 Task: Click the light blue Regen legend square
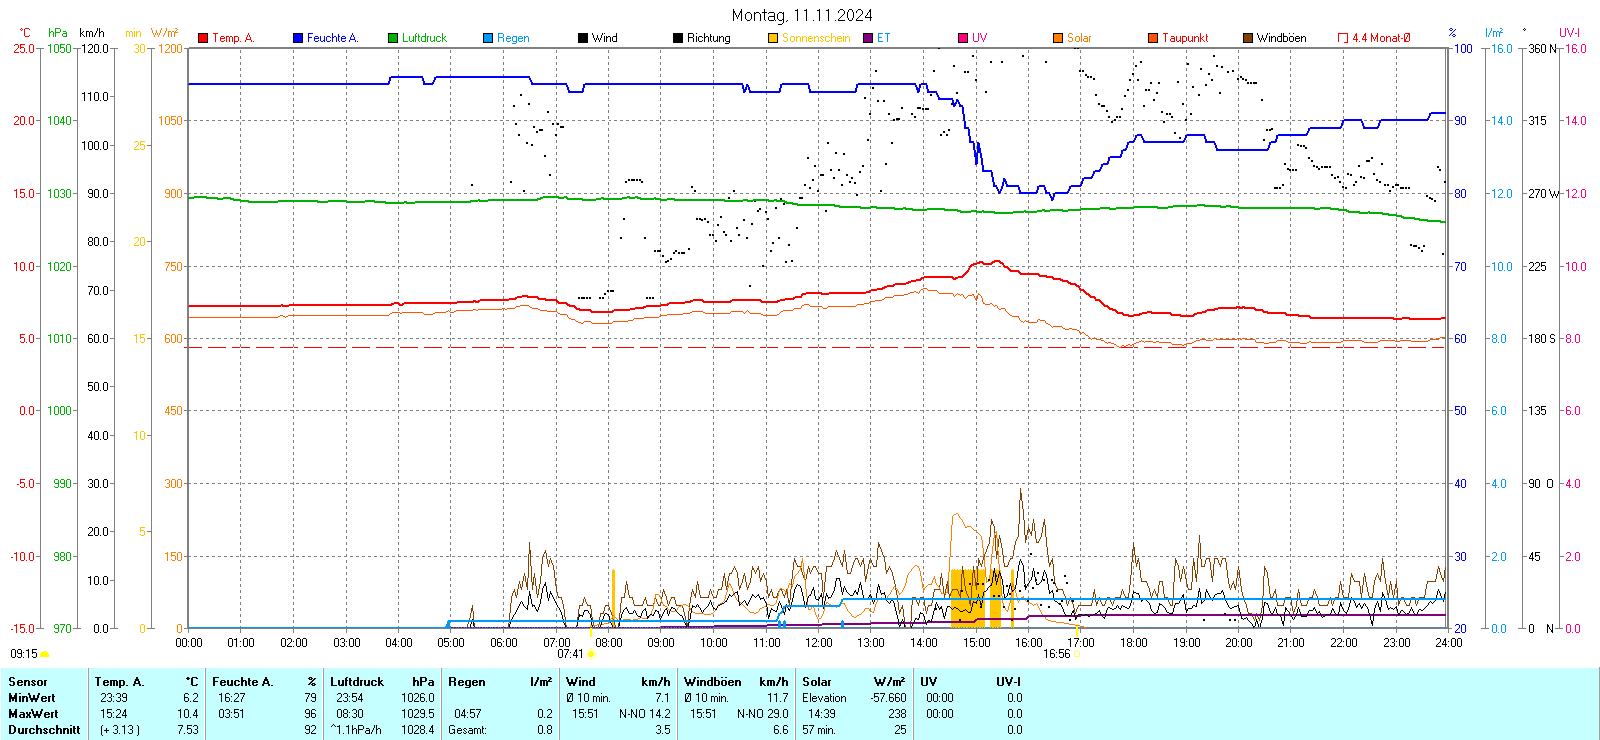[x=488, y=38]
